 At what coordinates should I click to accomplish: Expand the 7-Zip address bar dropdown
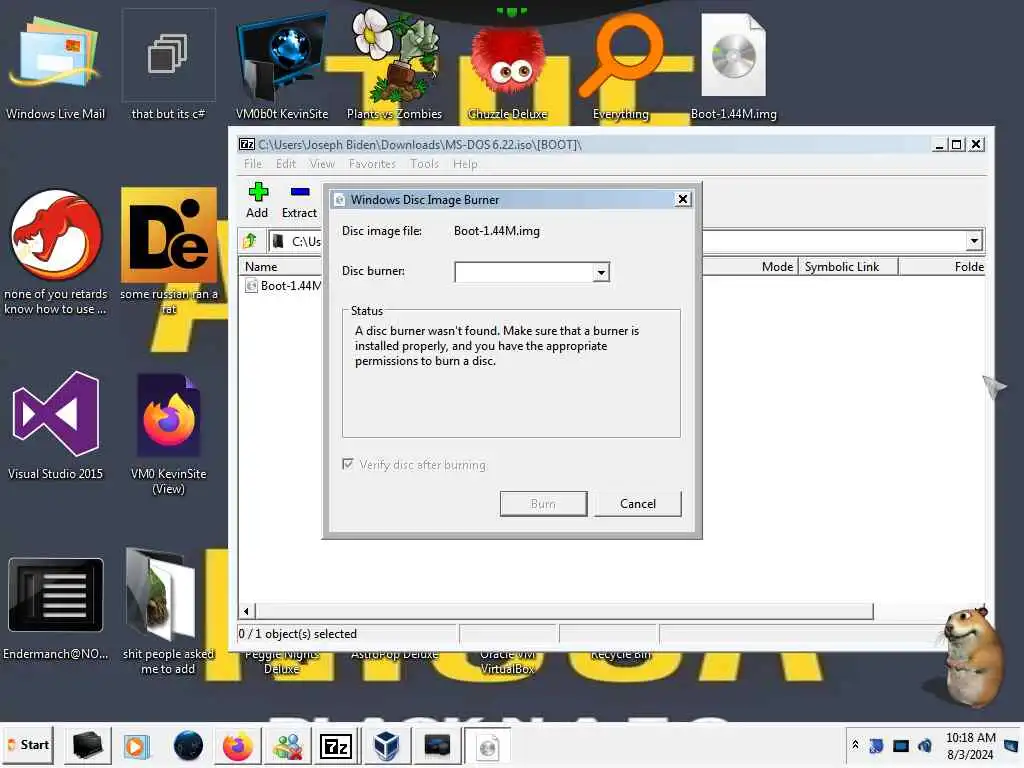click(974, 241)
